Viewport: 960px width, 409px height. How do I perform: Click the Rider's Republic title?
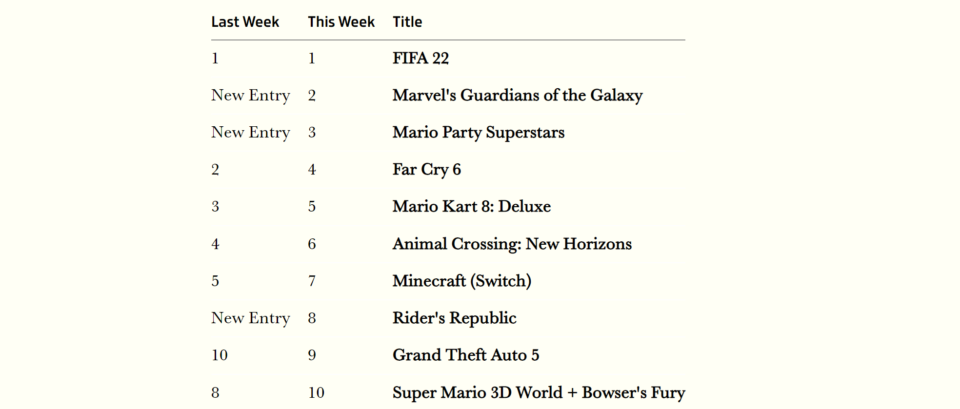(x=454, y=318)
